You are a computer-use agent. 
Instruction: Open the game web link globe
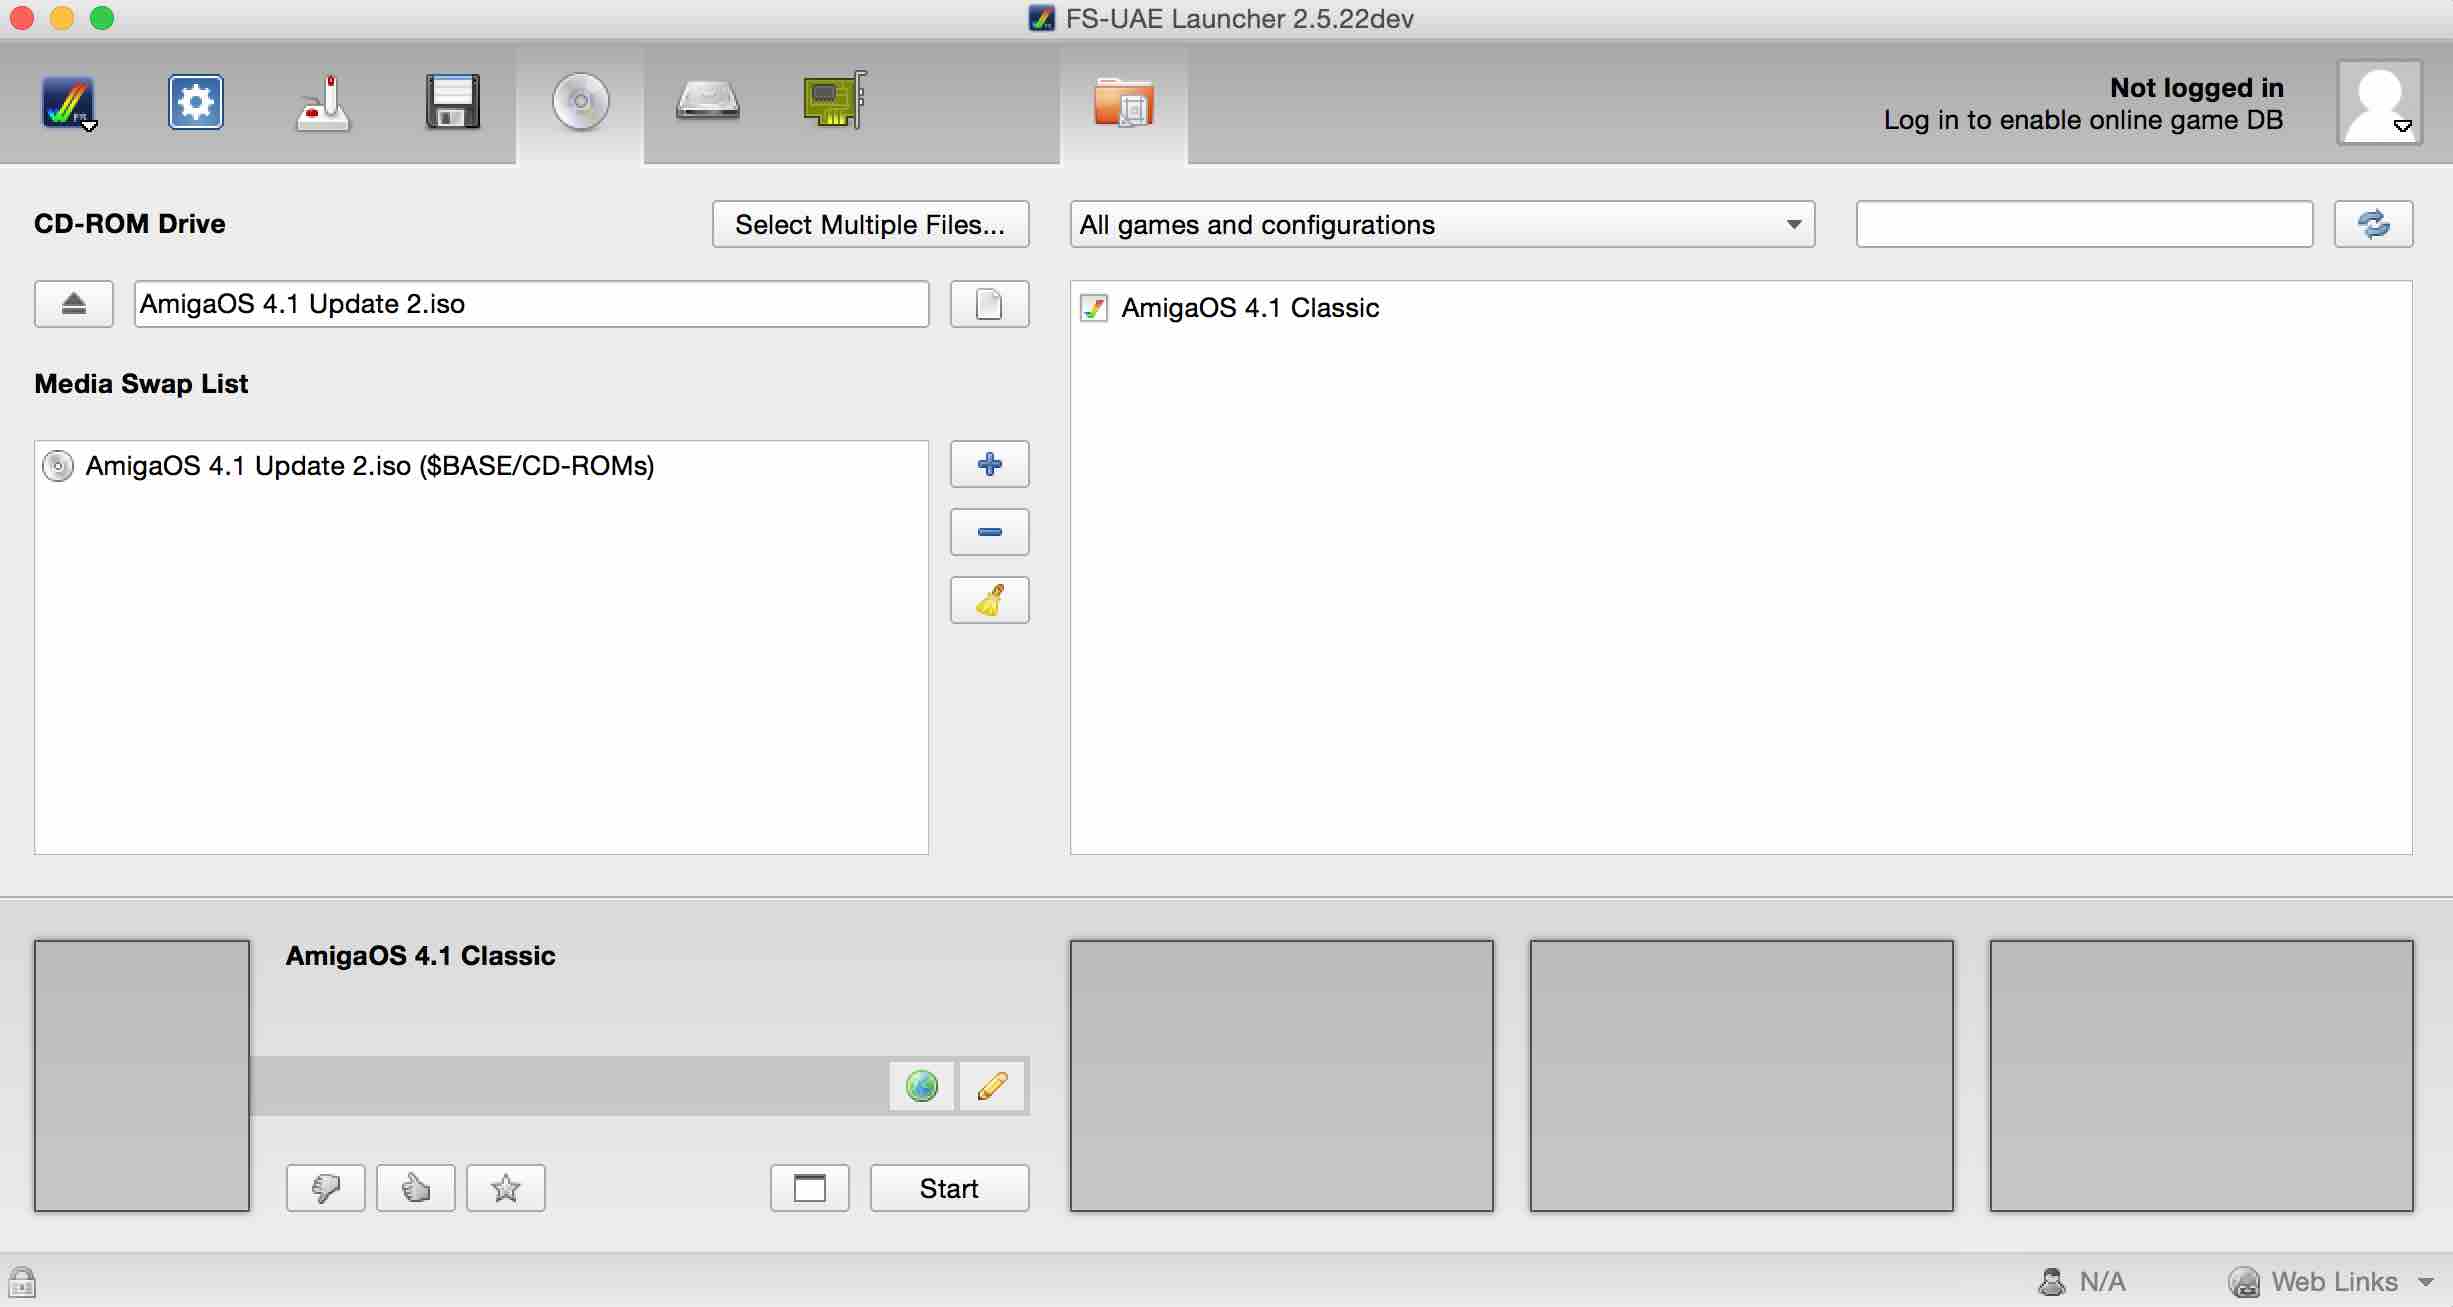tap(921, 1086)
